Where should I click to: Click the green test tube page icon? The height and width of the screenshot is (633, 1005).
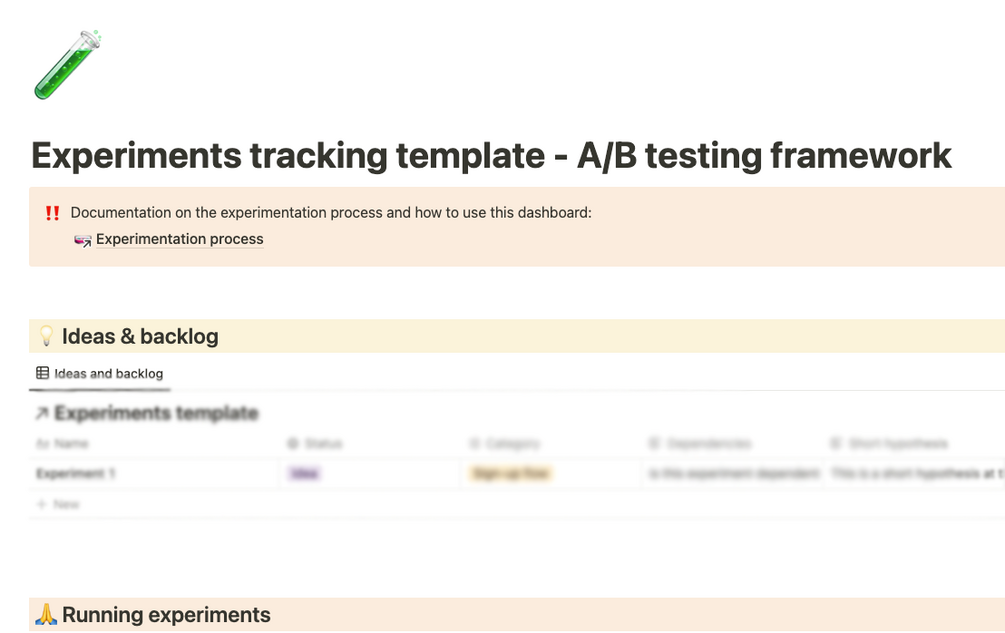click(x=68, y=65)
